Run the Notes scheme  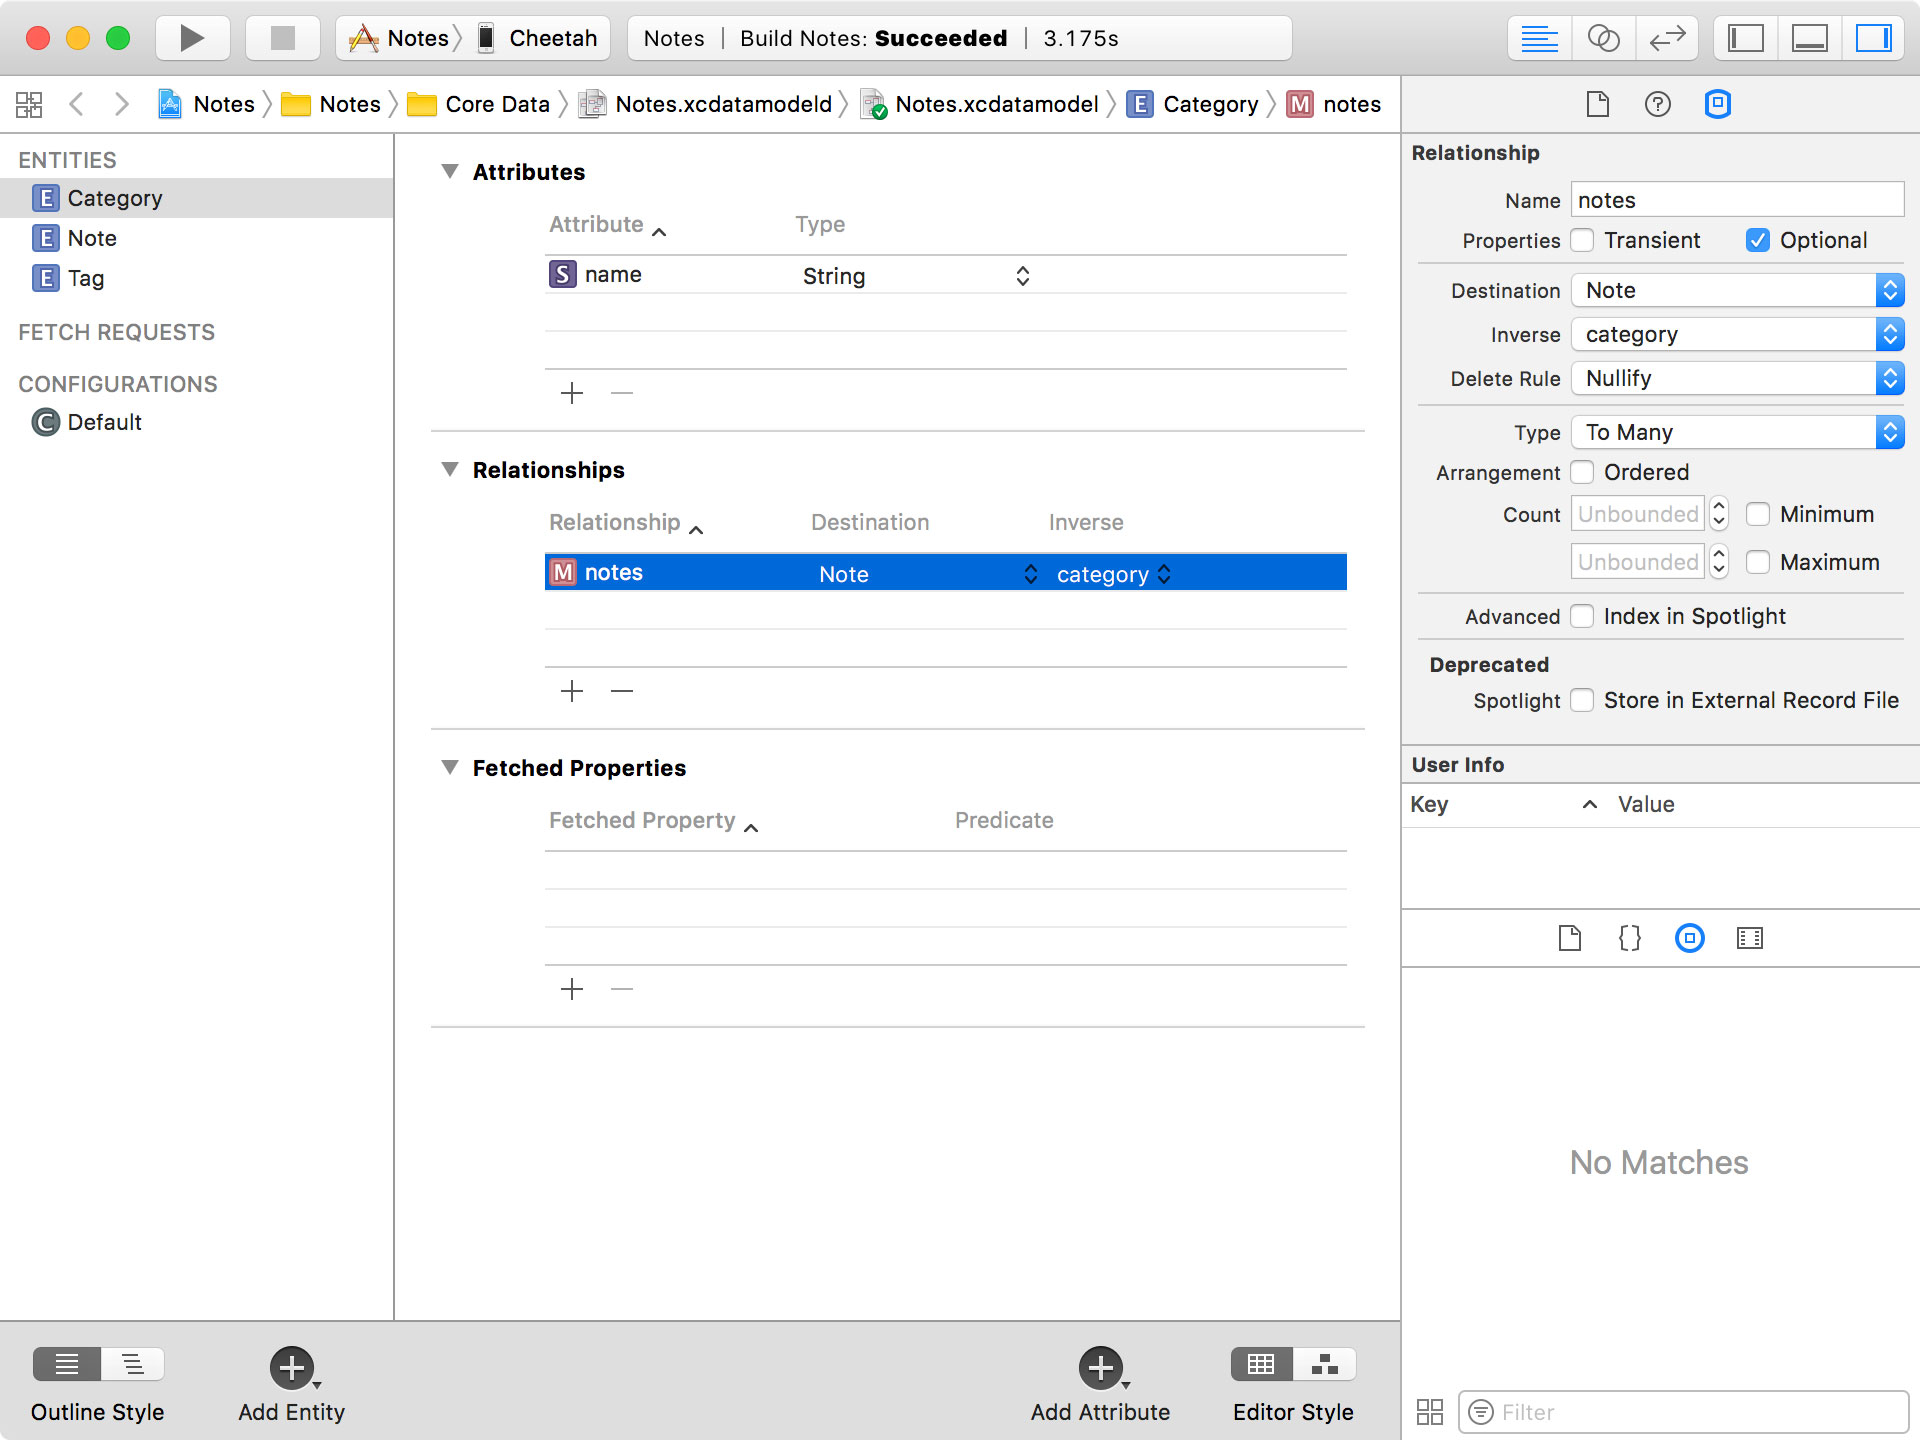[192, 38]
